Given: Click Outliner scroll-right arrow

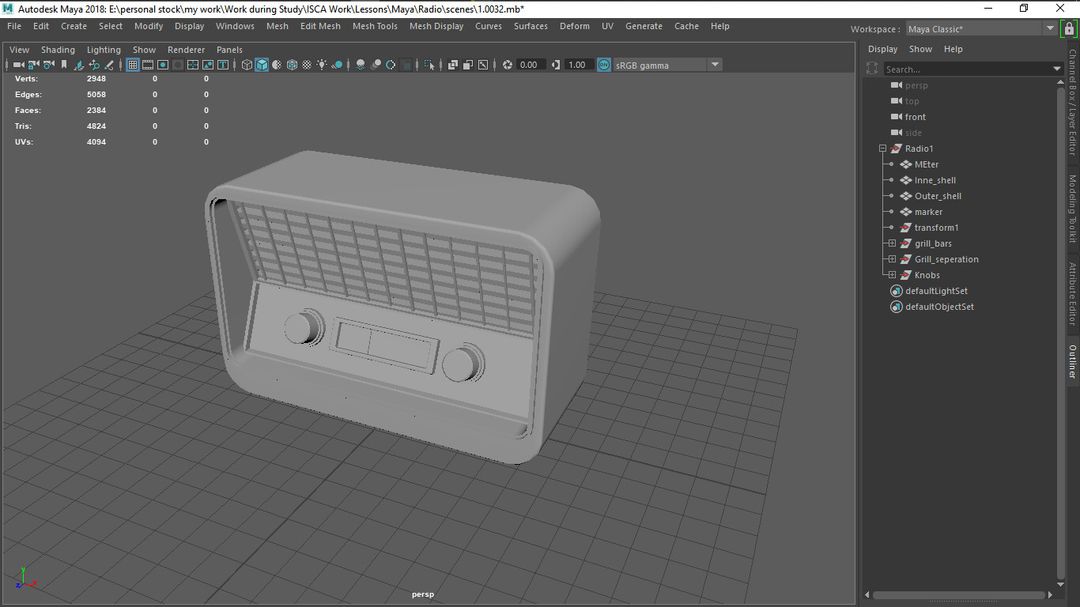Looking at the screenshot, I should coord(1050,595).
